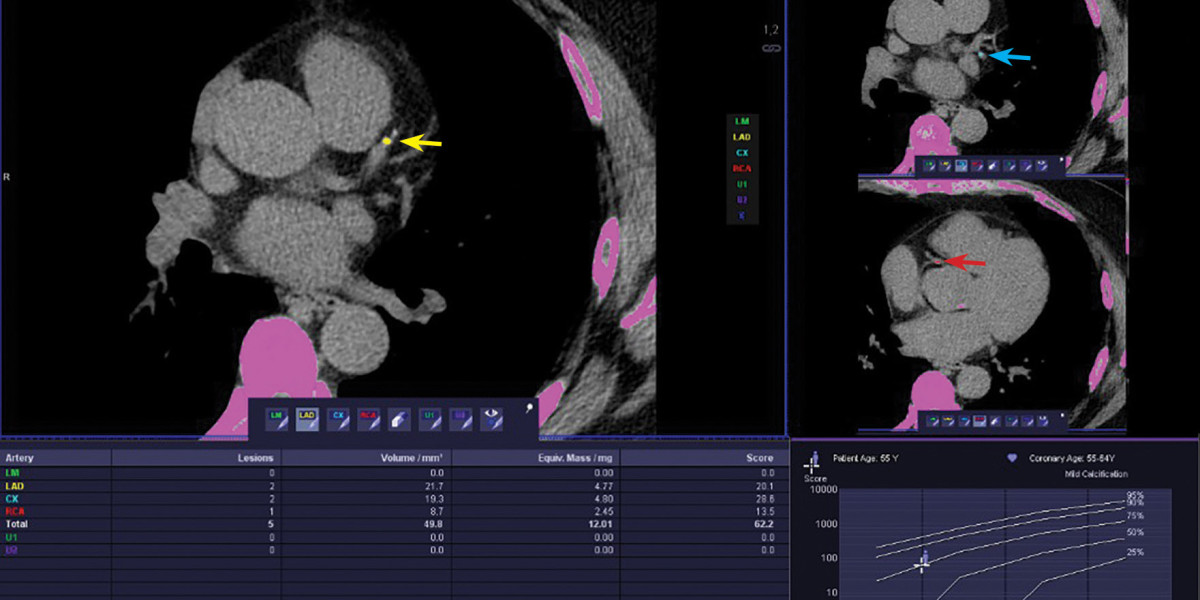Viewport: 1200px width, 600px height.
Task: Click the RCA label in the color legend
Action: coord(742,168)
